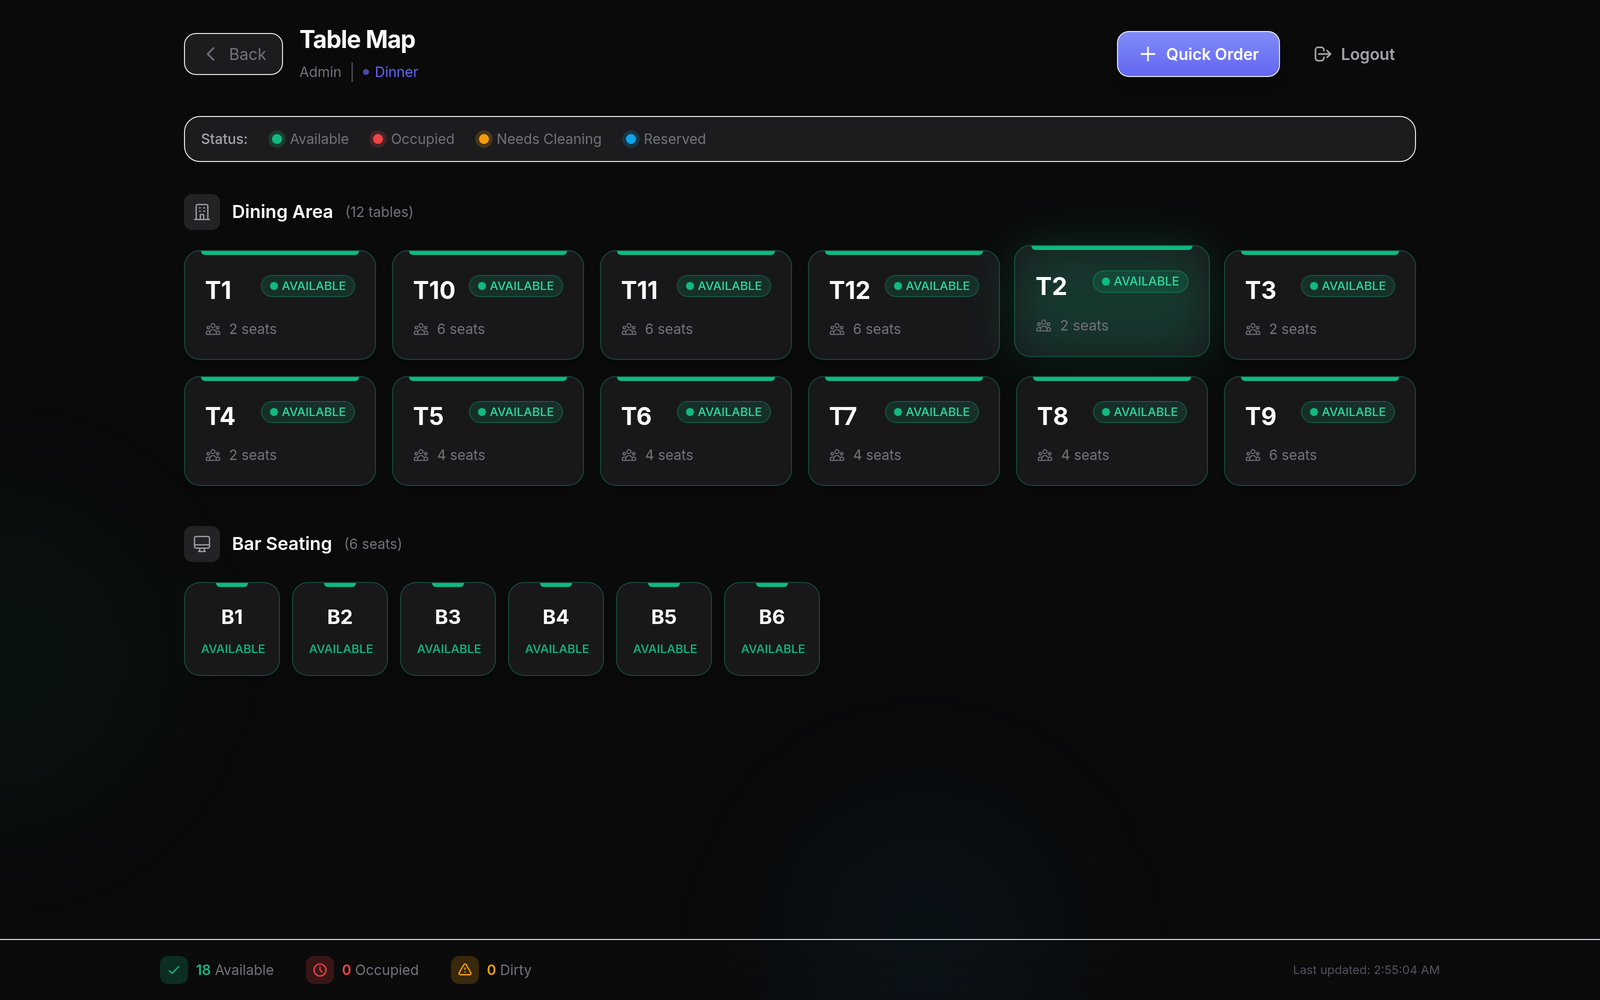
Task: Select bar seat B3
Action: pyautogui.click(x=448, y=629)
